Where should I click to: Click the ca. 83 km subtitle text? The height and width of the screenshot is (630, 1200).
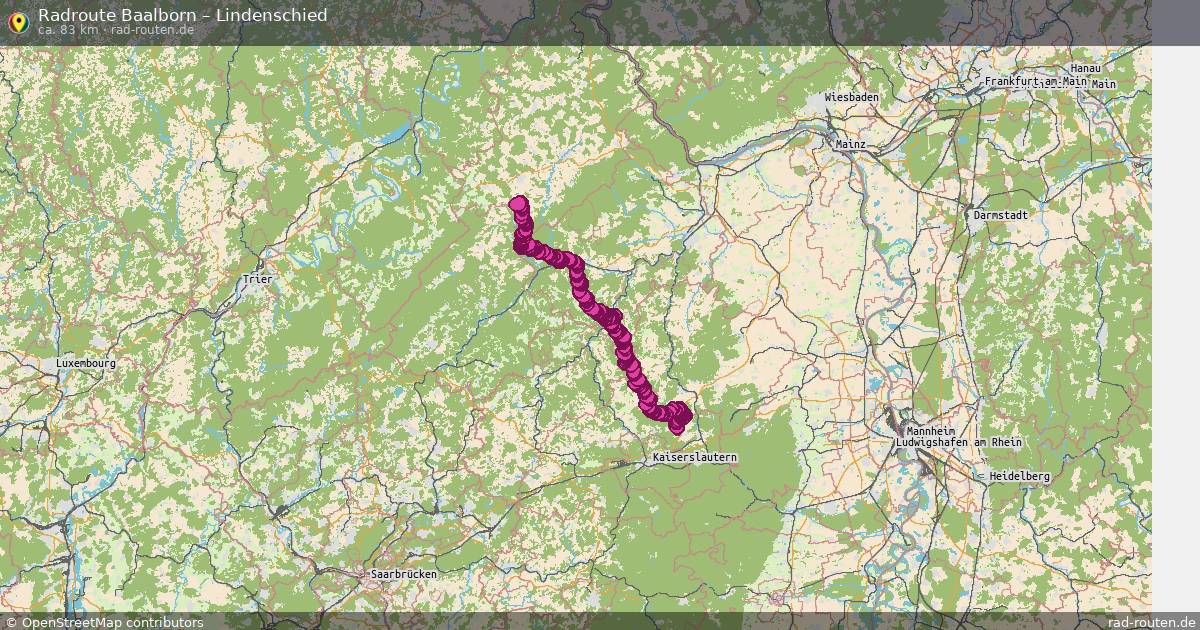[x=68, y=30]
